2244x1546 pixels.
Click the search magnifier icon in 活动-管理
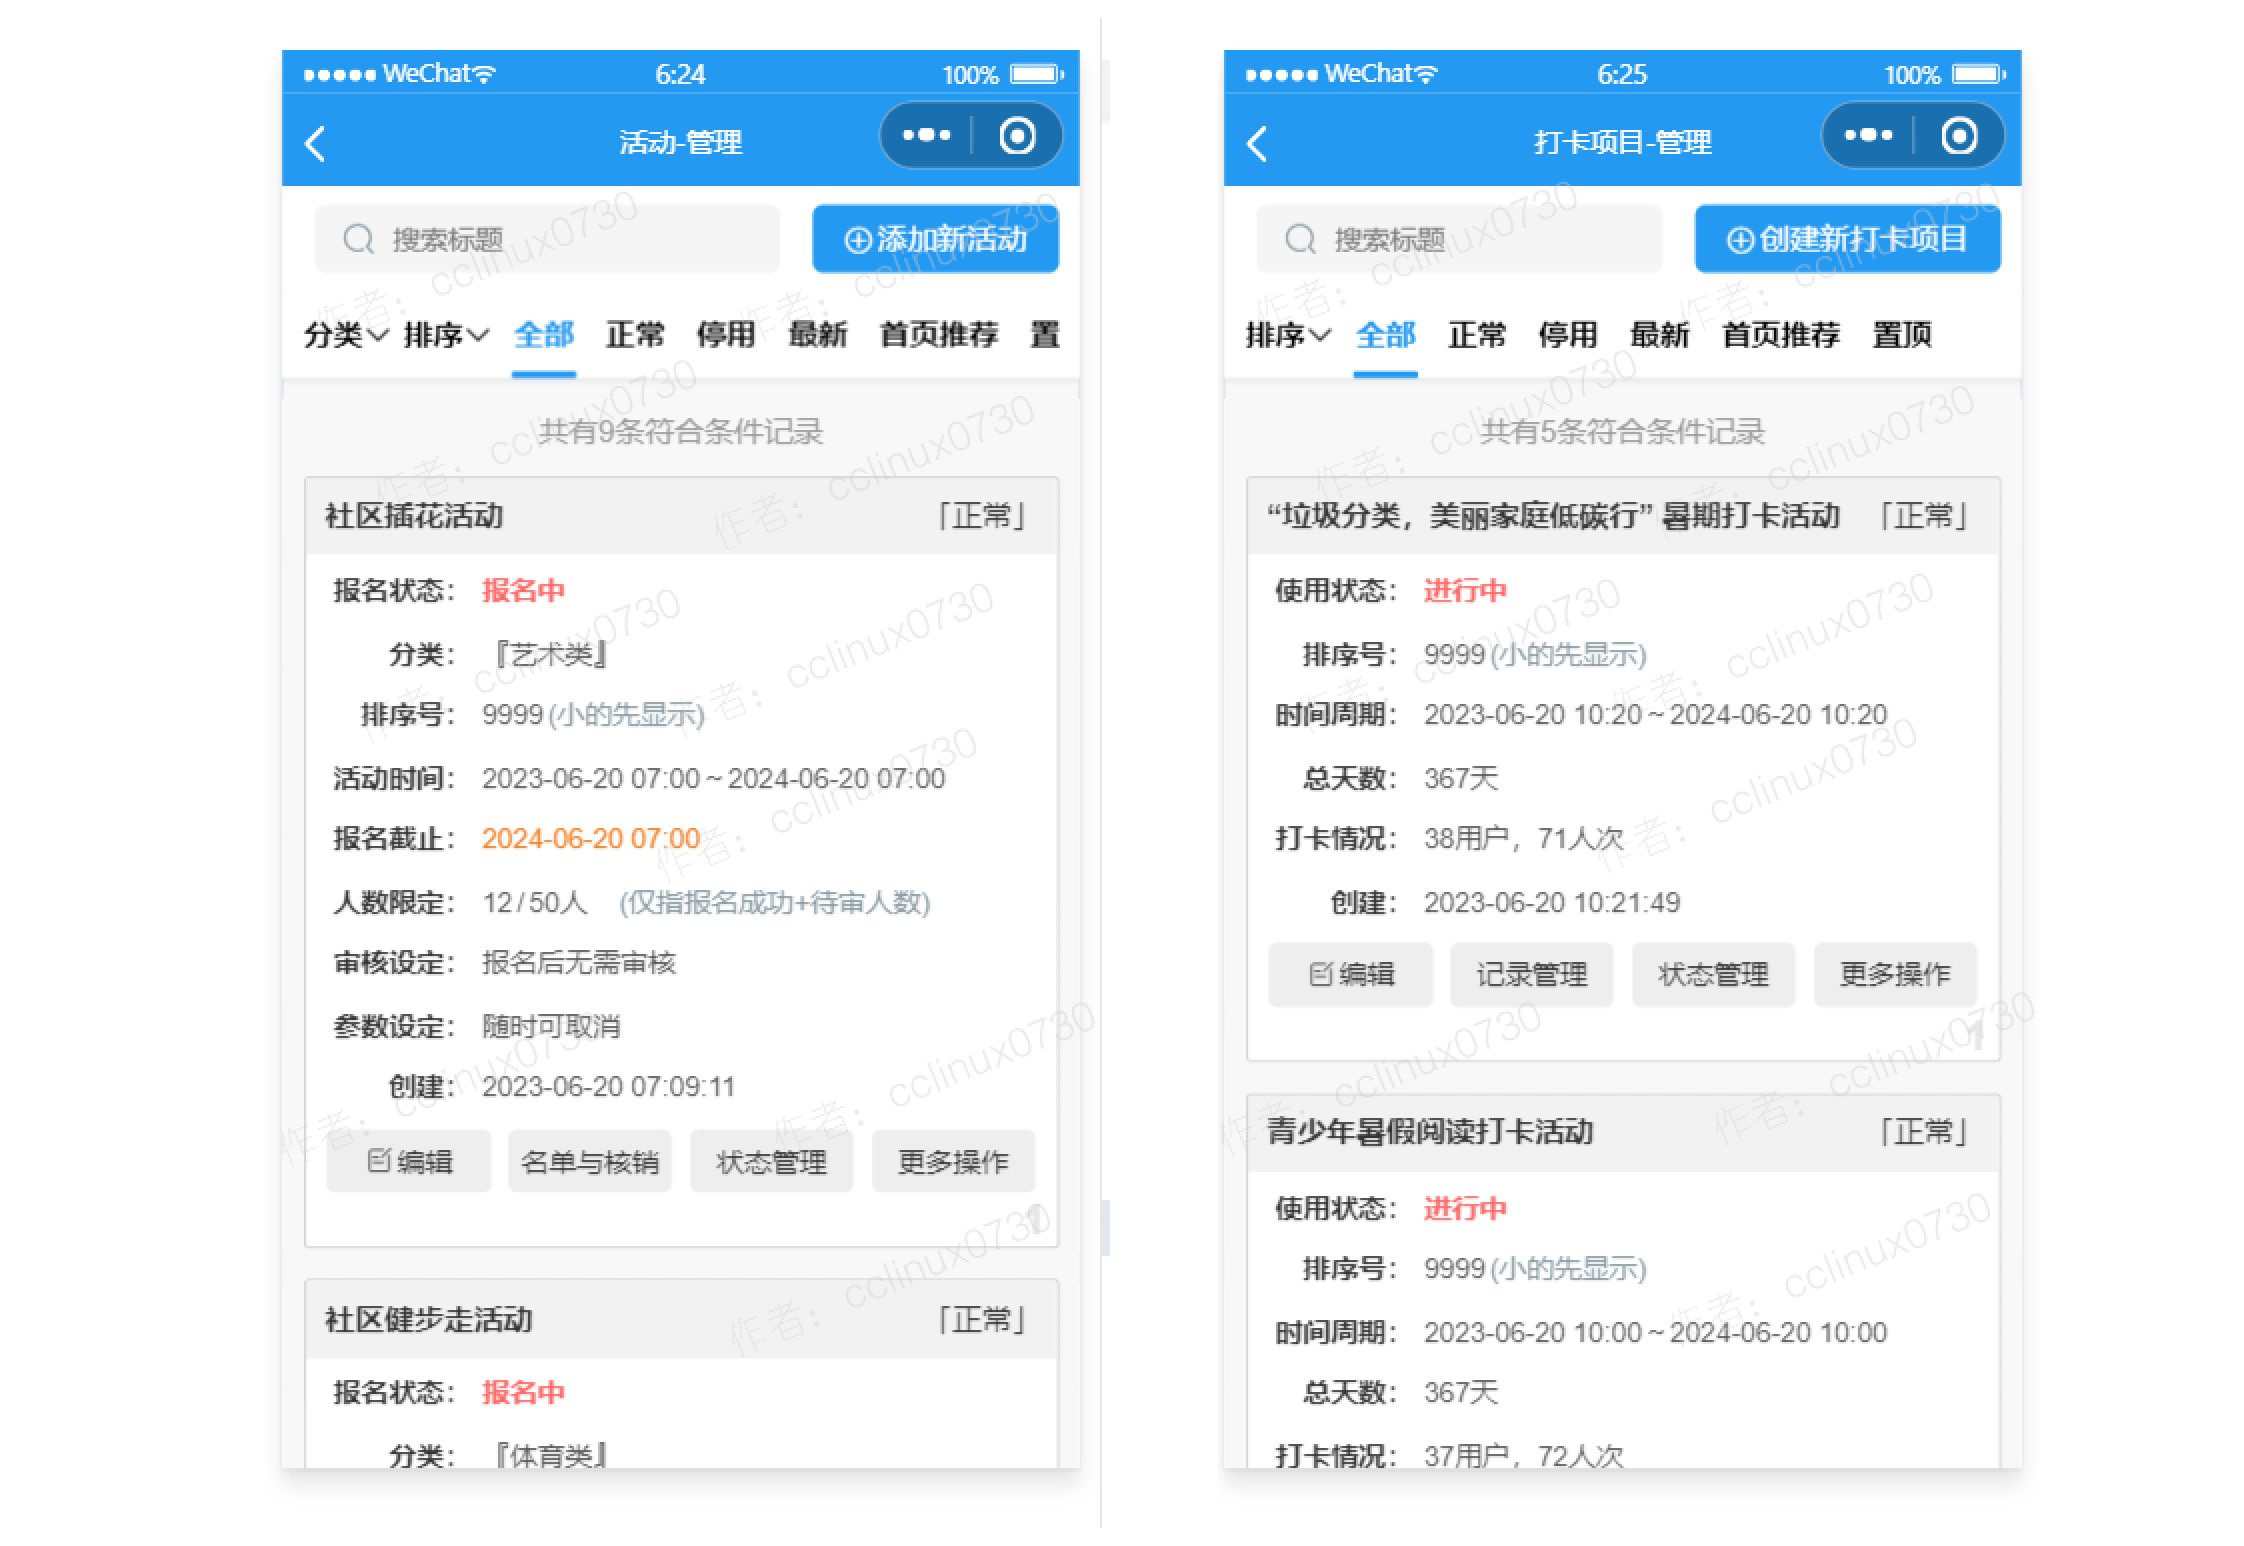358,240
